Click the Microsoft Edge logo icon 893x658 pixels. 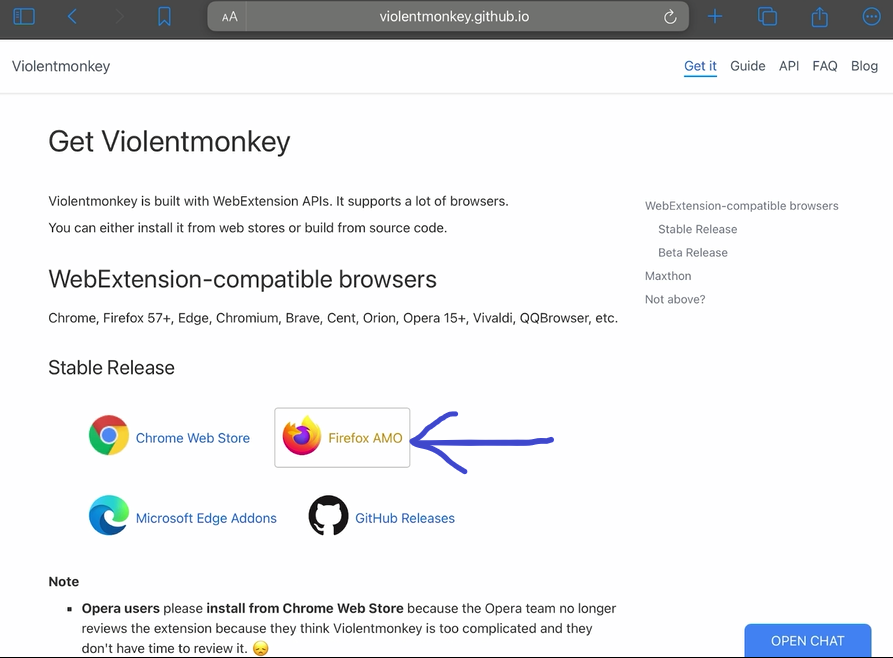(108, 517)
